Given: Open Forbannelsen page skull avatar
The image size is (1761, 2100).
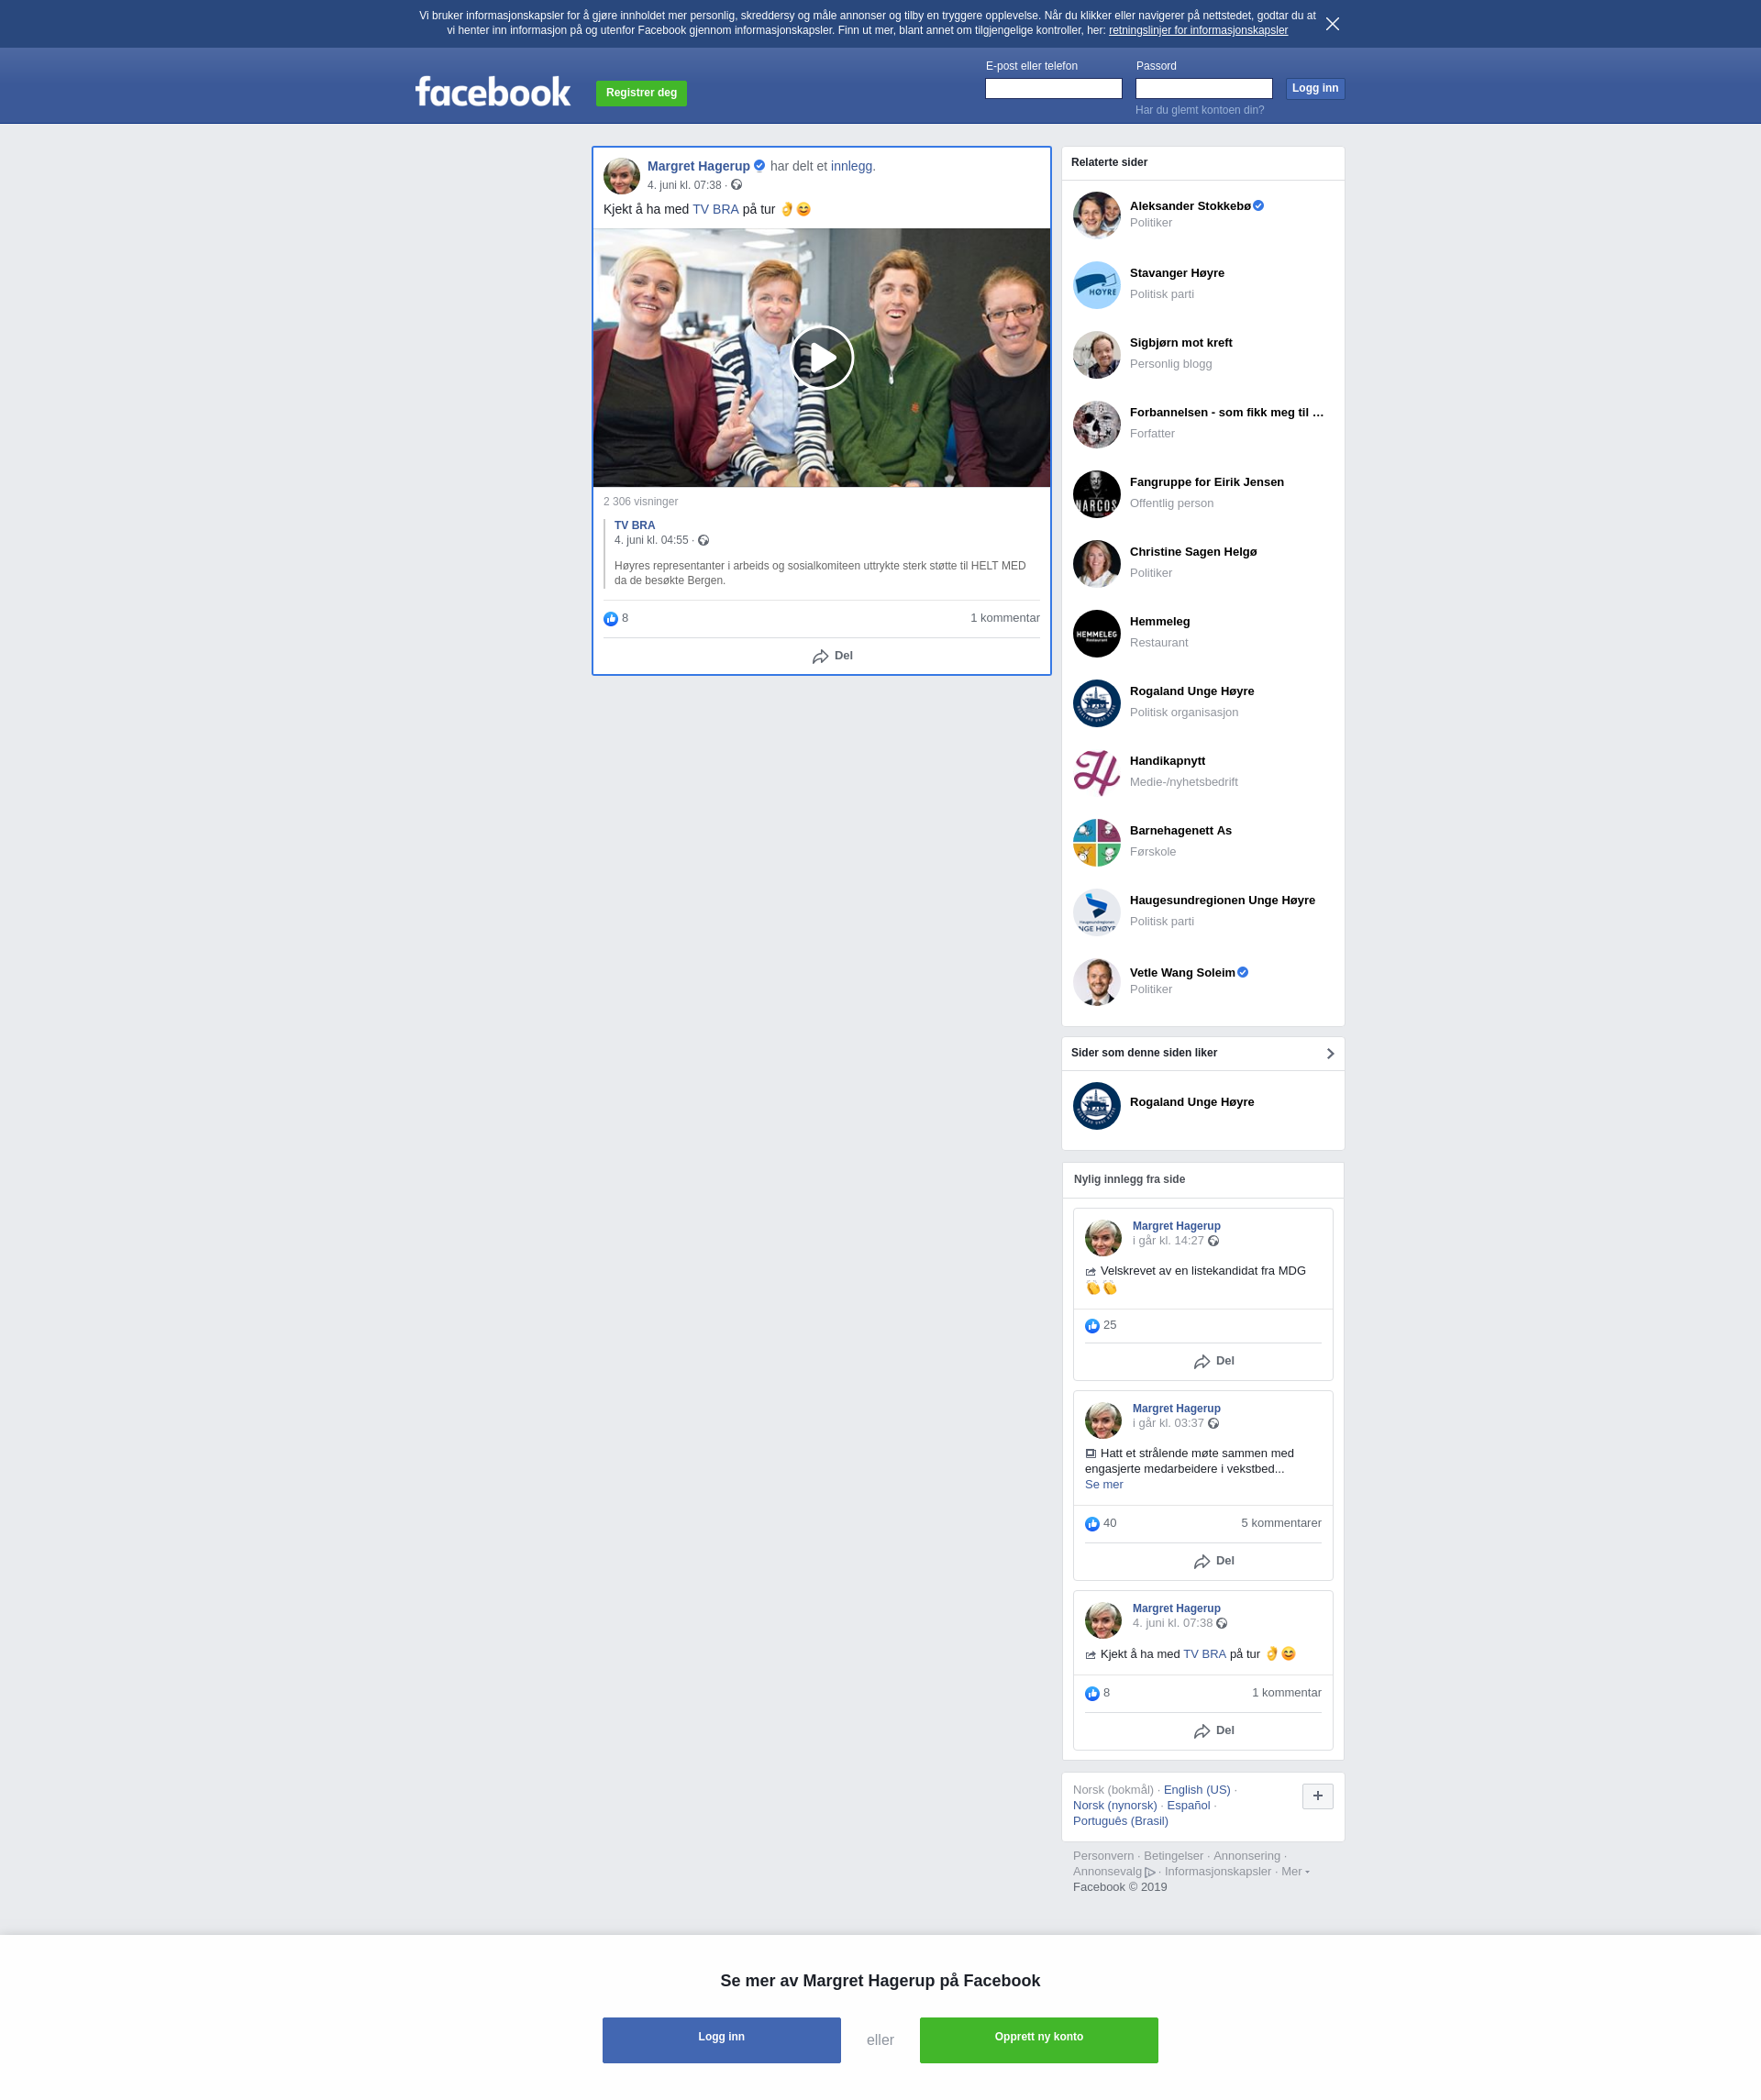Looking at the screenshot, I should tap(1096, 425).
